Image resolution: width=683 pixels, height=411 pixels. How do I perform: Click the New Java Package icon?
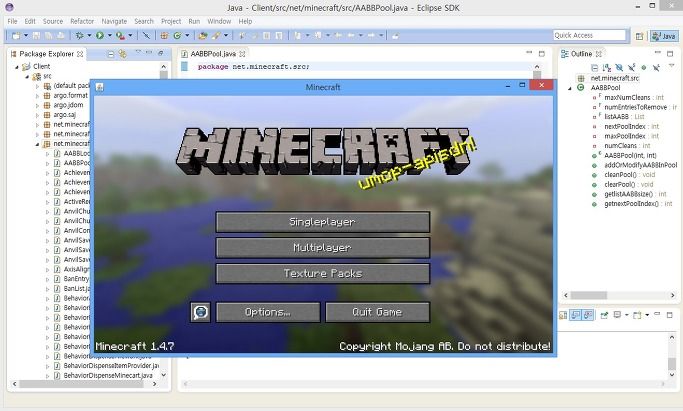pyautogui.click(x=164, y=36)
